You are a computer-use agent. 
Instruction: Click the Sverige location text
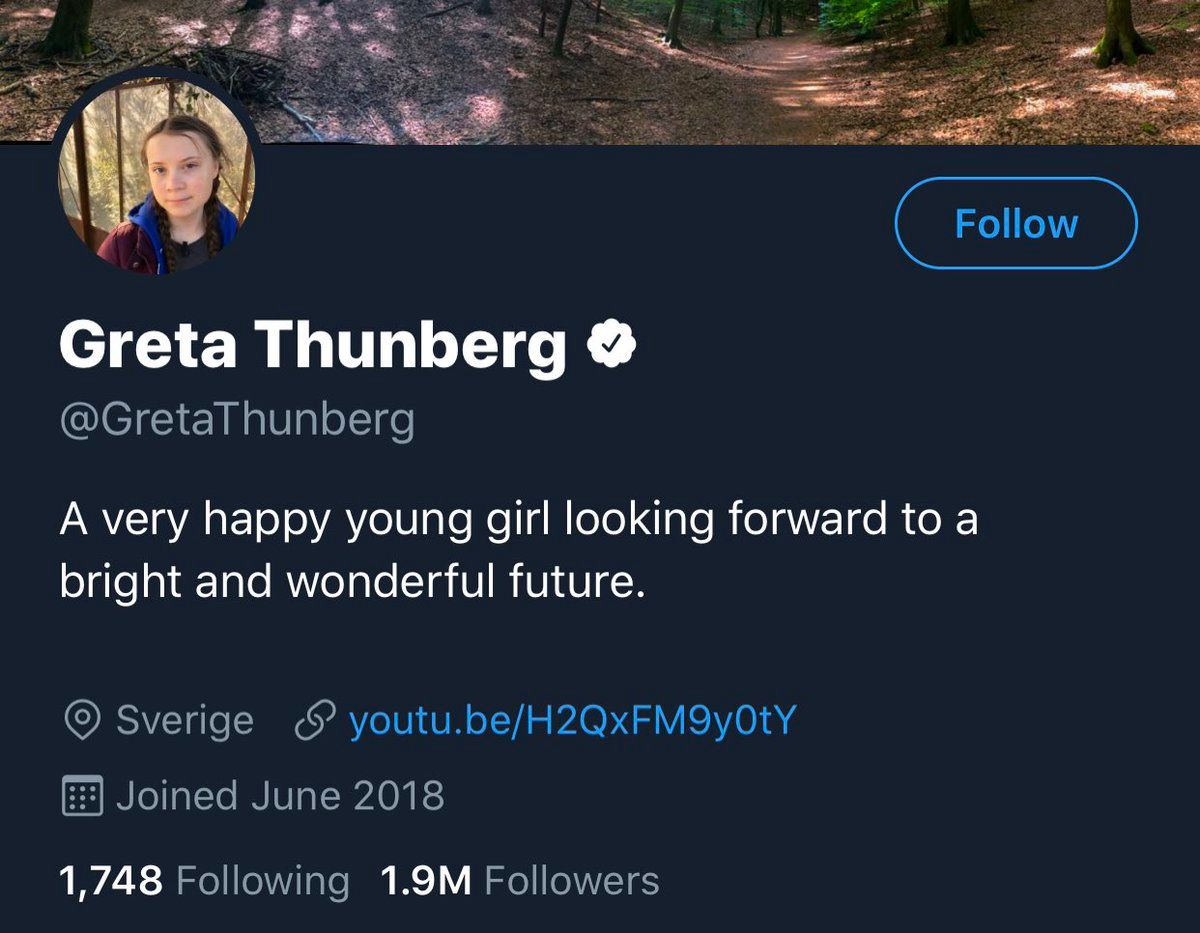[x=185, y=720]
